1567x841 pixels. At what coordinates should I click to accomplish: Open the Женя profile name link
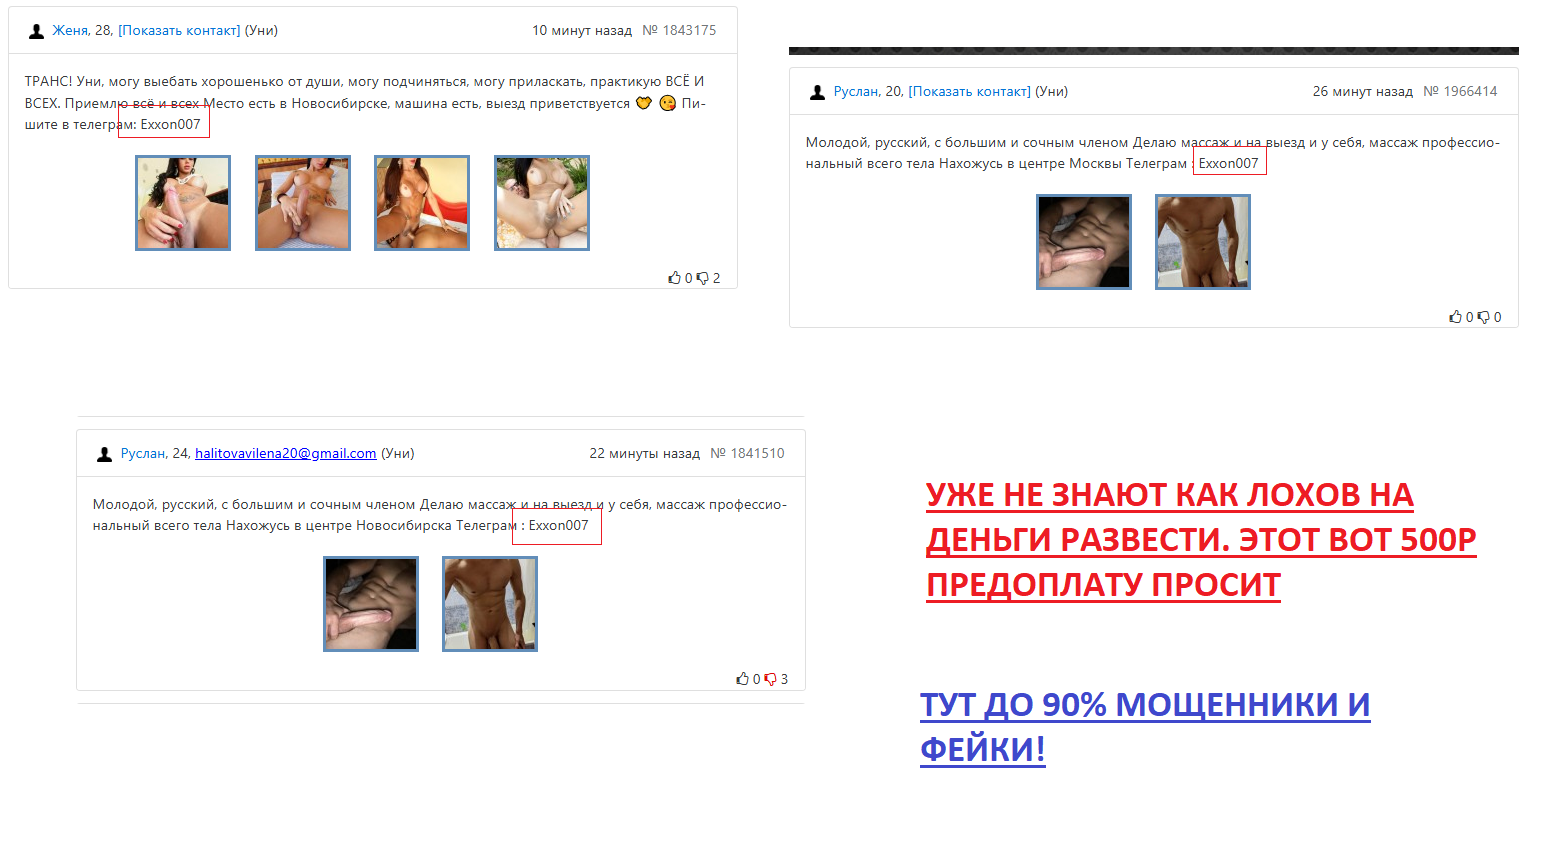70,31
